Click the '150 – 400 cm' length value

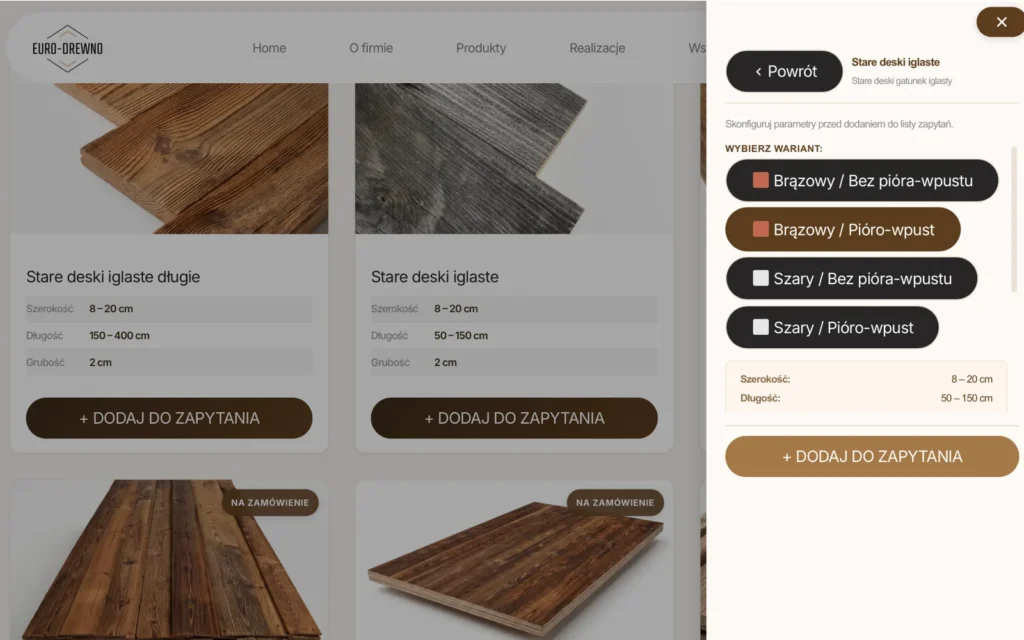(120, 336)
